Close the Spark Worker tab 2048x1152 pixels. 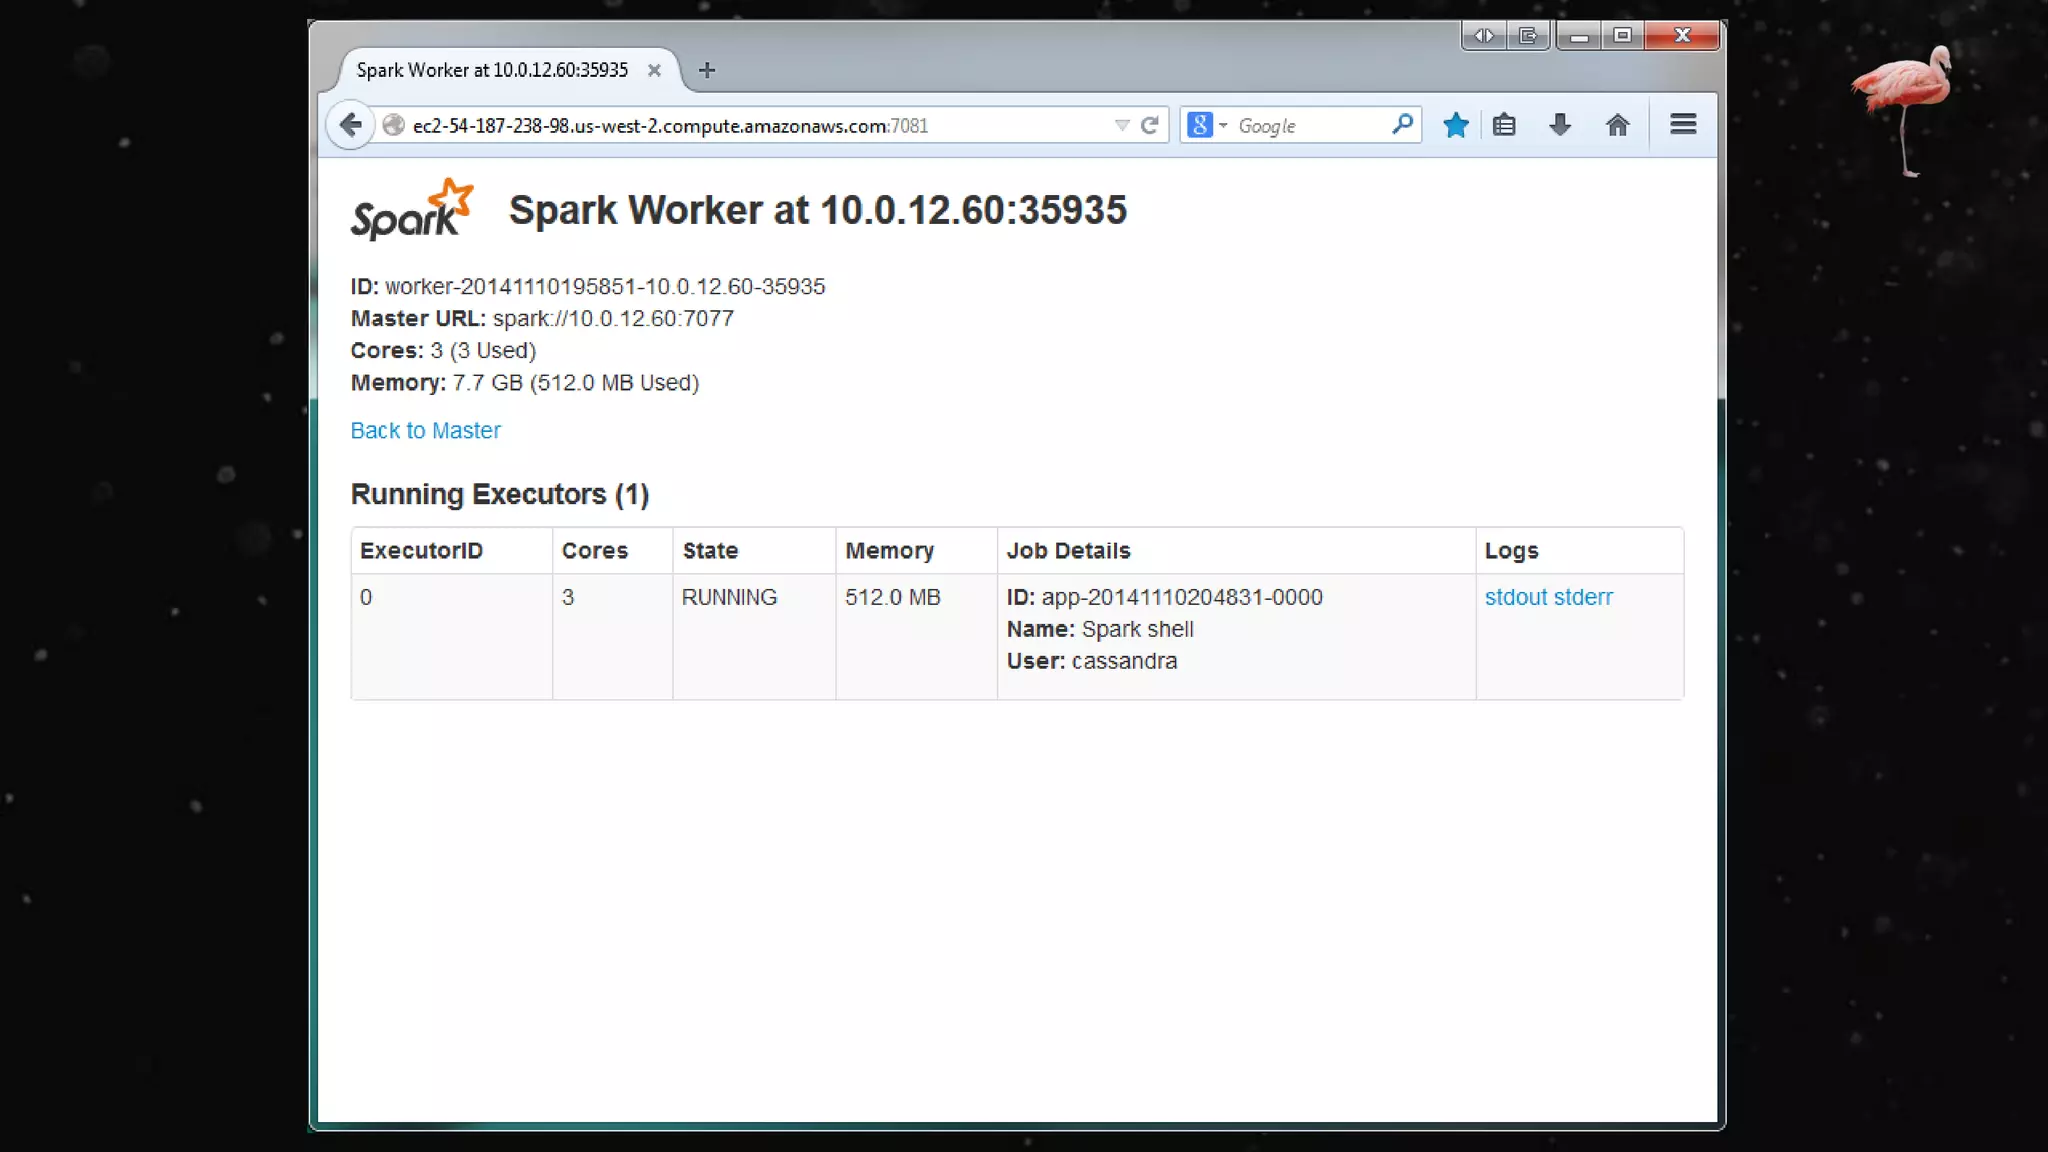pos(654,70)
